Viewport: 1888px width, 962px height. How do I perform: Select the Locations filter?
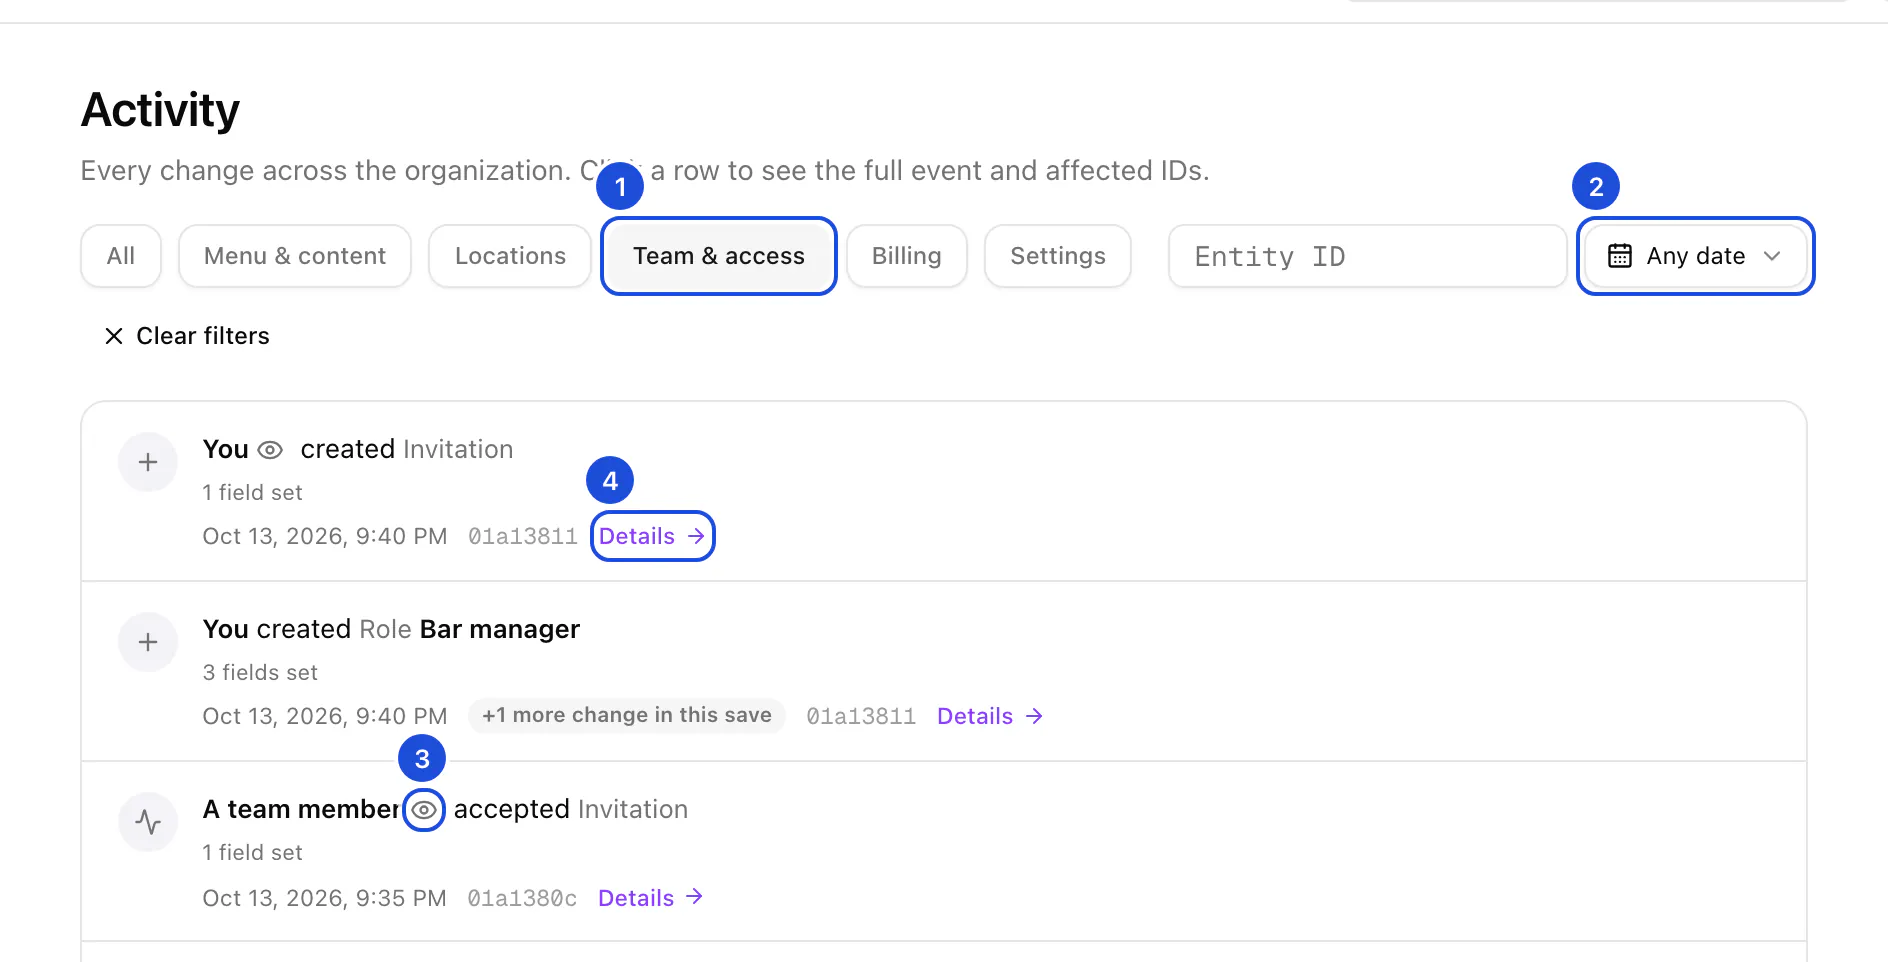(510, 256)
